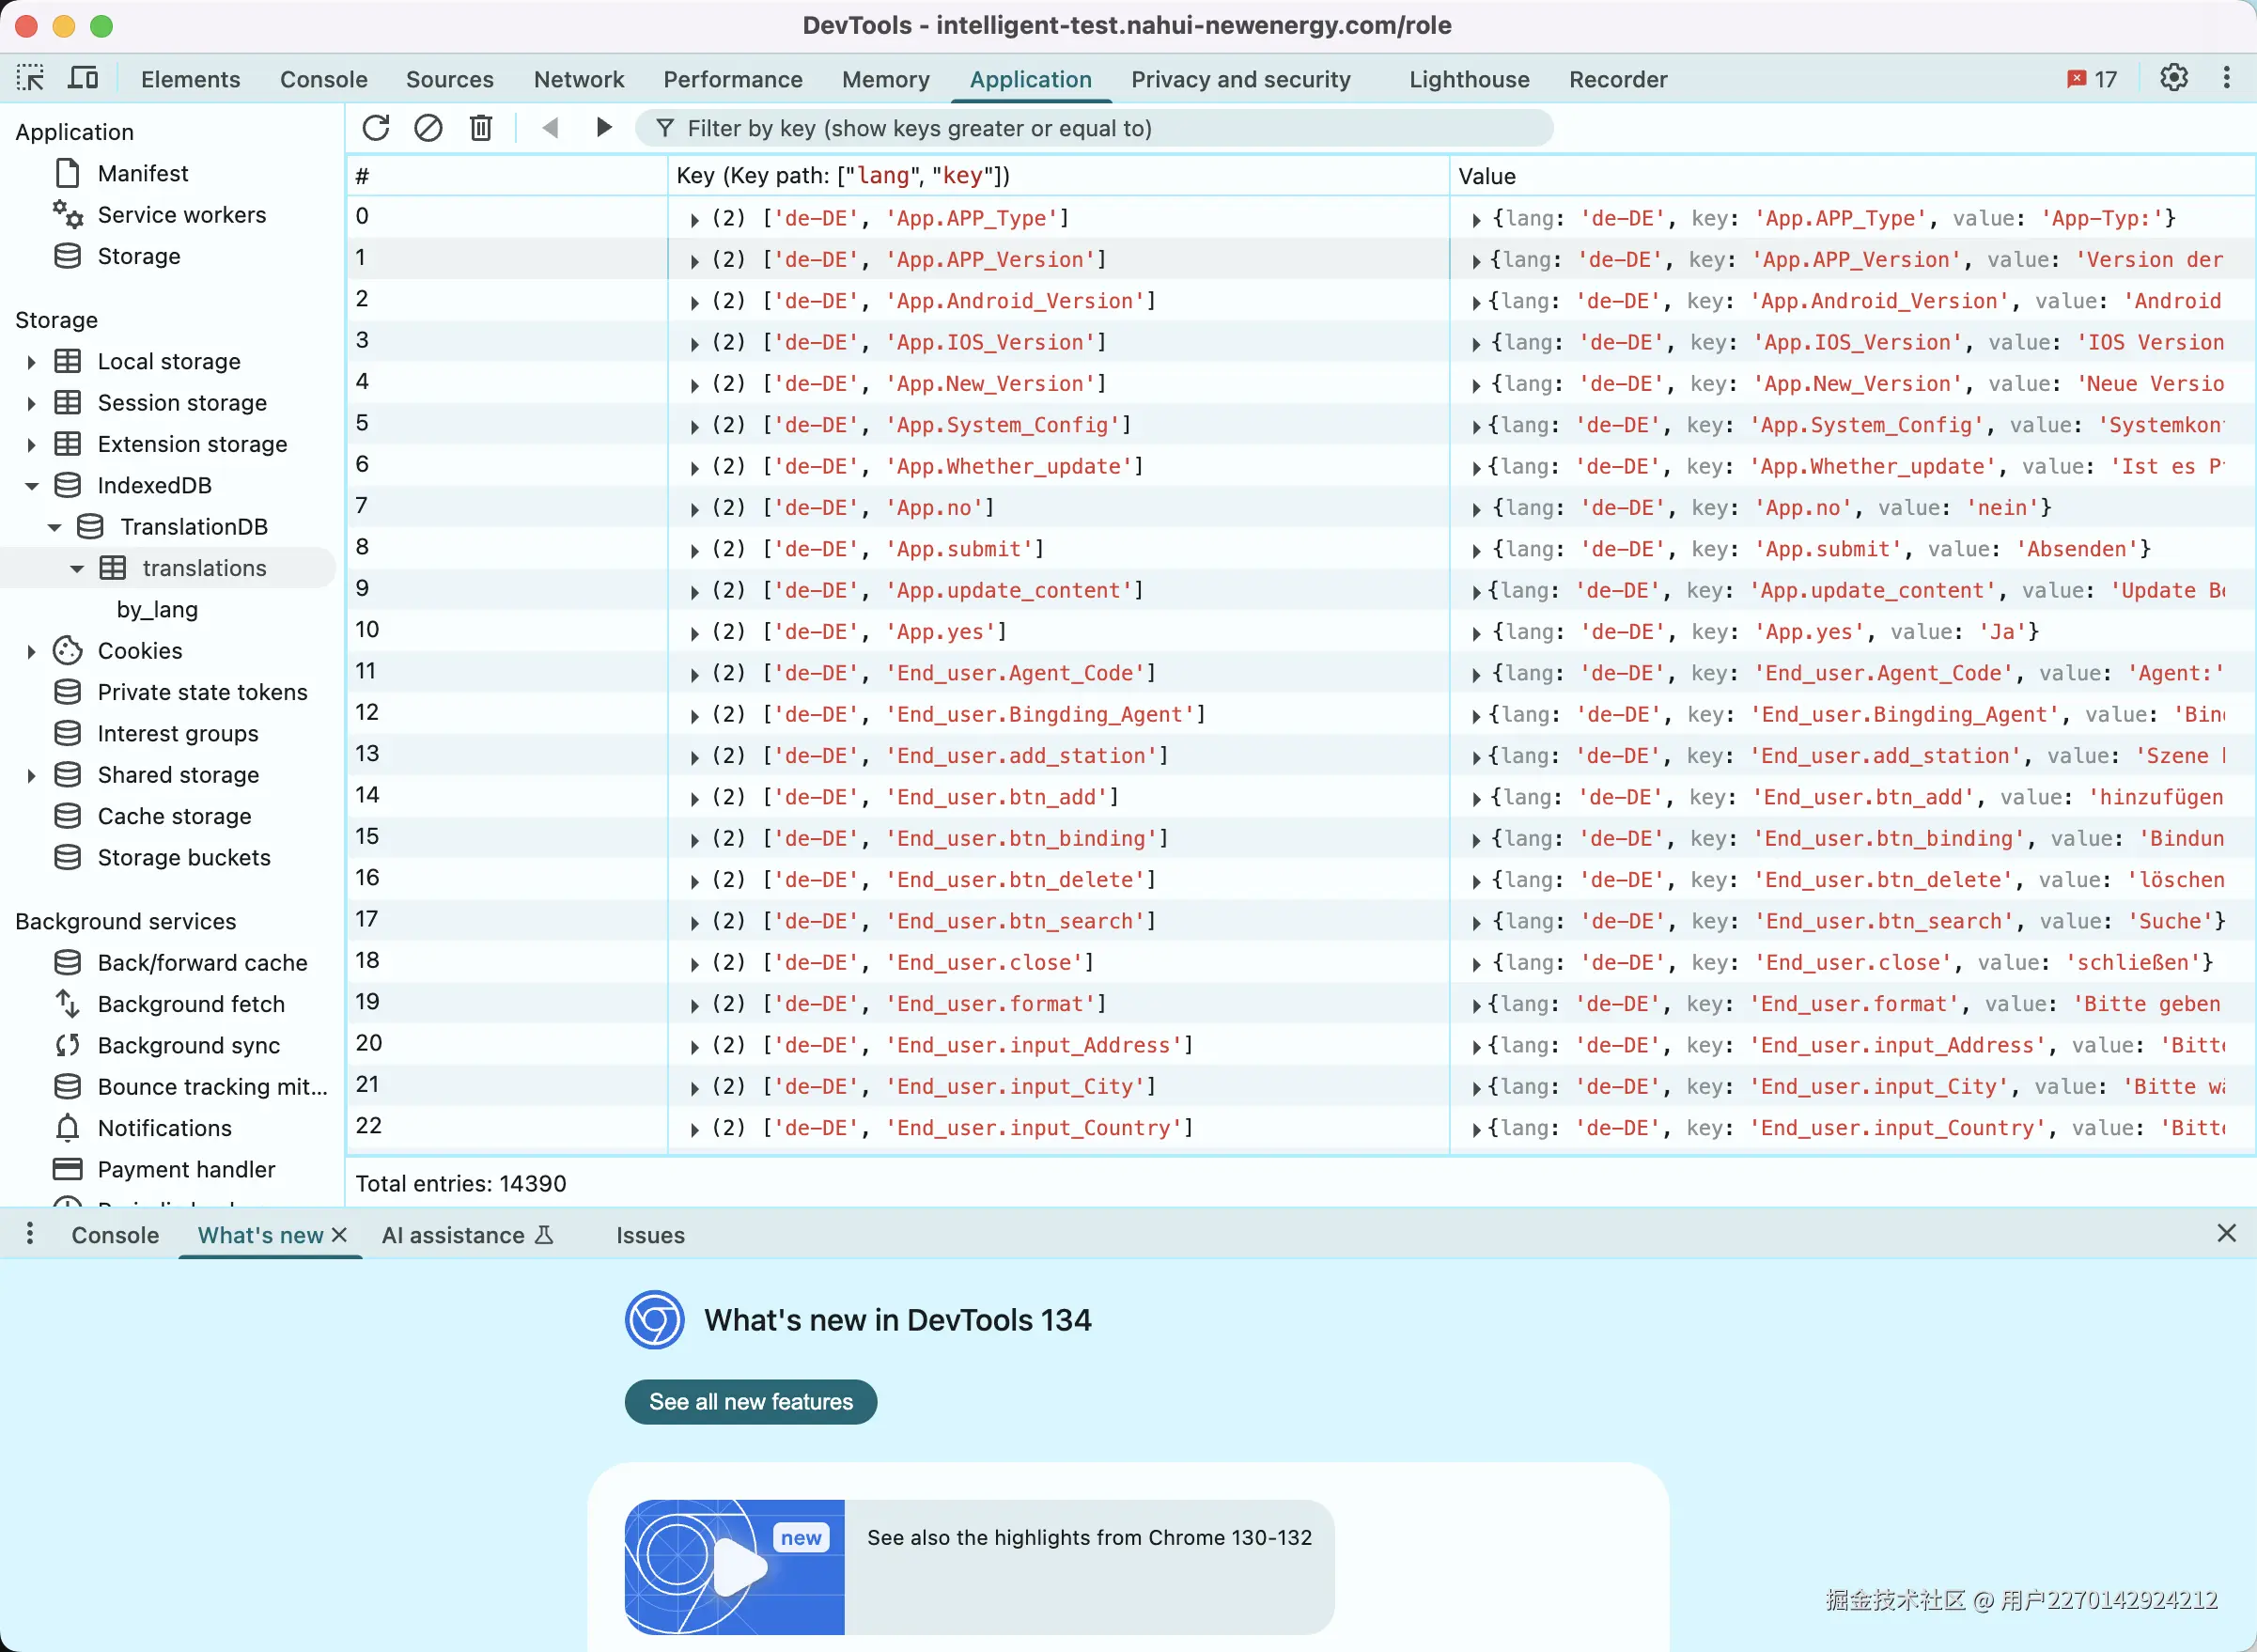The height and width of the screenshot is (1652, 2257).
Task: Open the Issues drawer tab
Action: 650,1235
